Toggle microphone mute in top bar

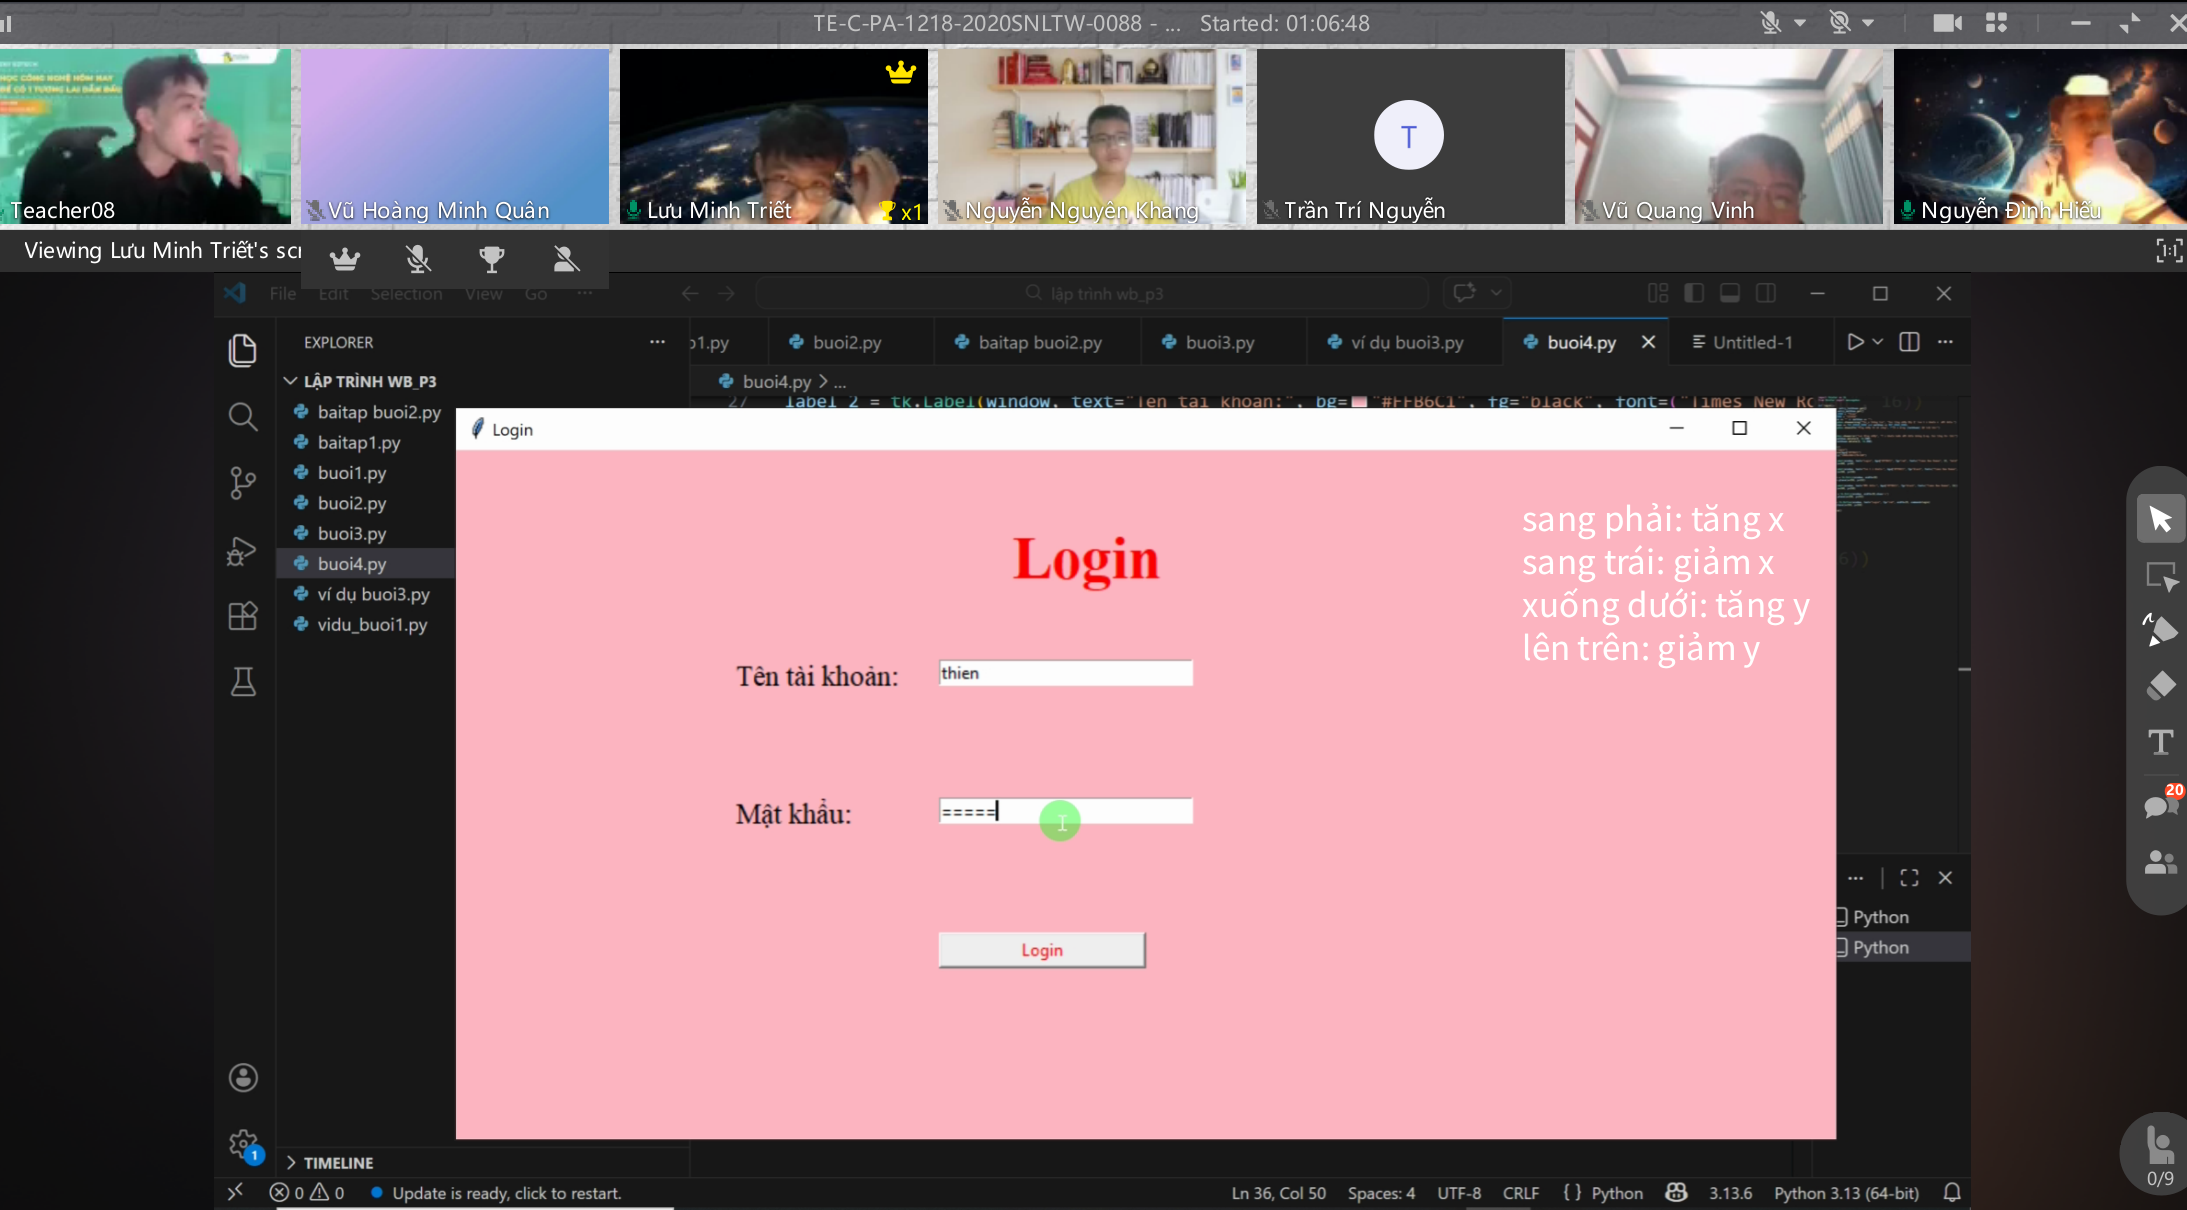[1770, 23]
